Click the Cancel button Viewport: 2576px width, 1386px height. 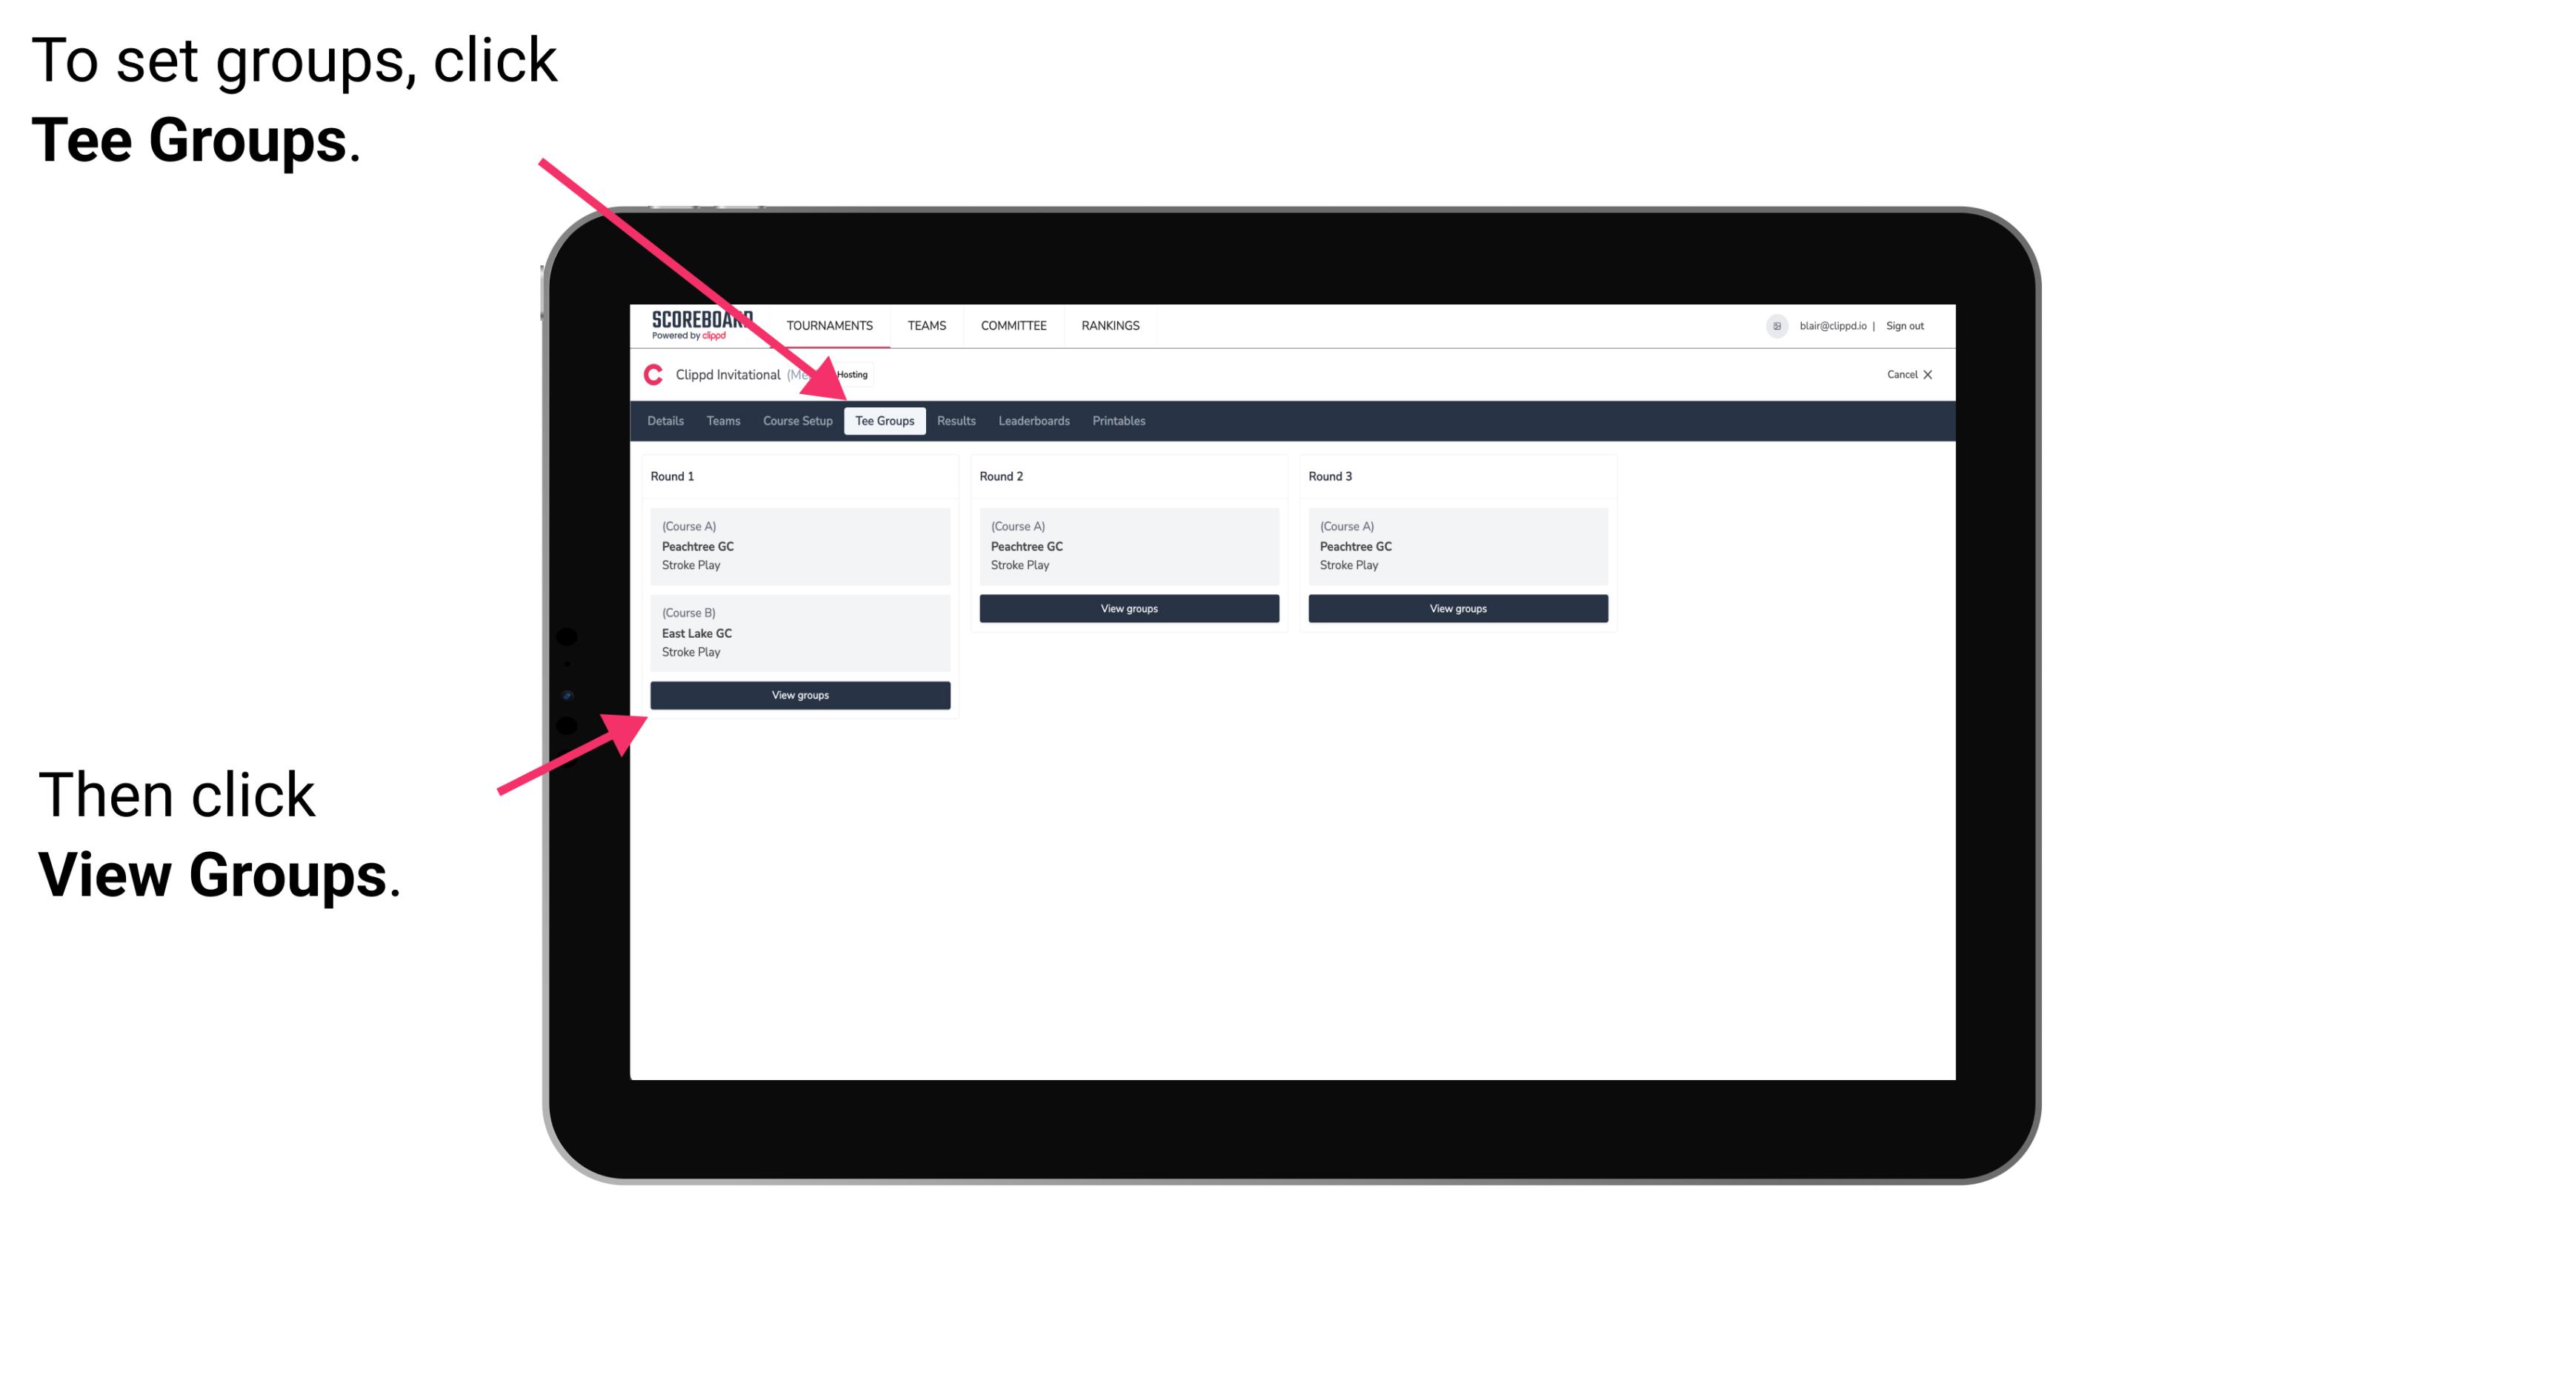coord(1908,376)
